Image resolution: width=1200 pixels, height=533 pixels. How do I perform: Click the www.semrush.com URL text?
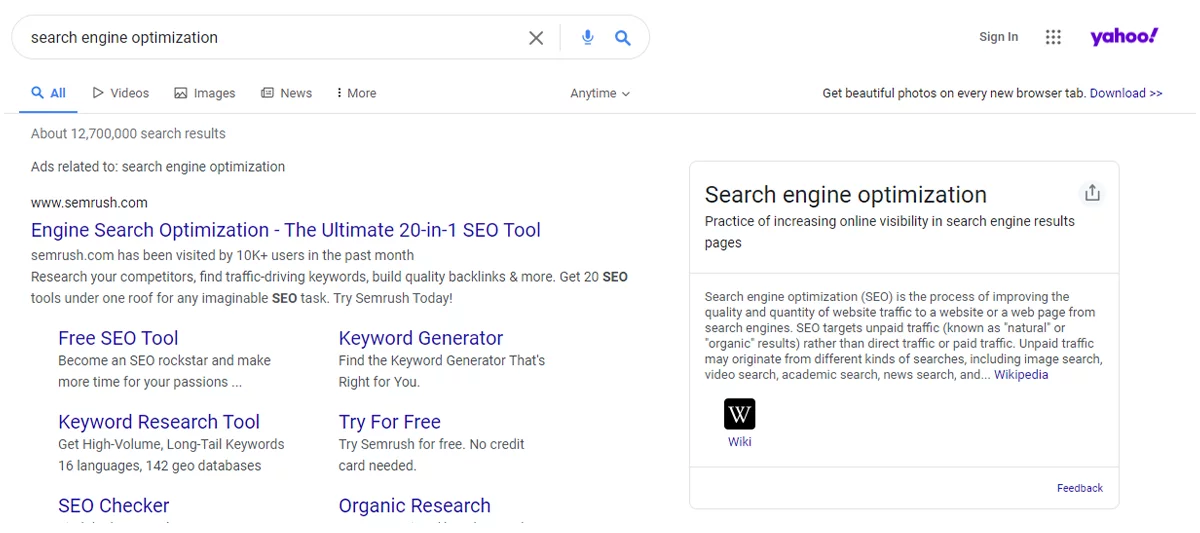(89, 202)
